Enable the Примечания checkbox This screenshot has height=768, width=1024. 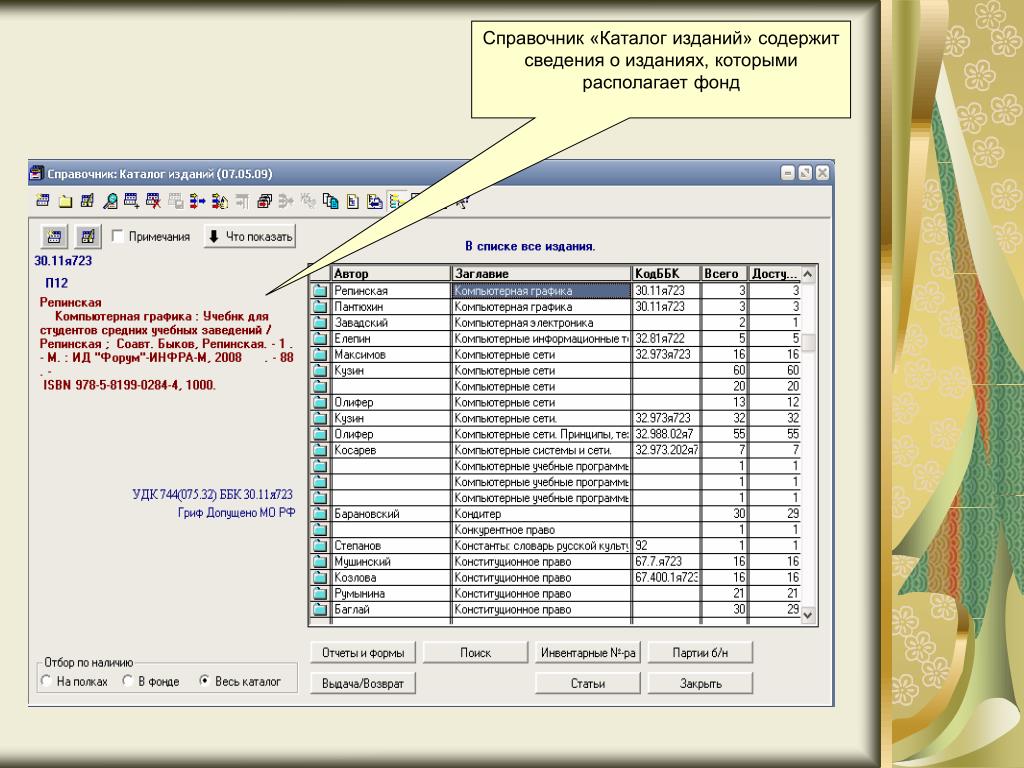click(x=118, y=236)
